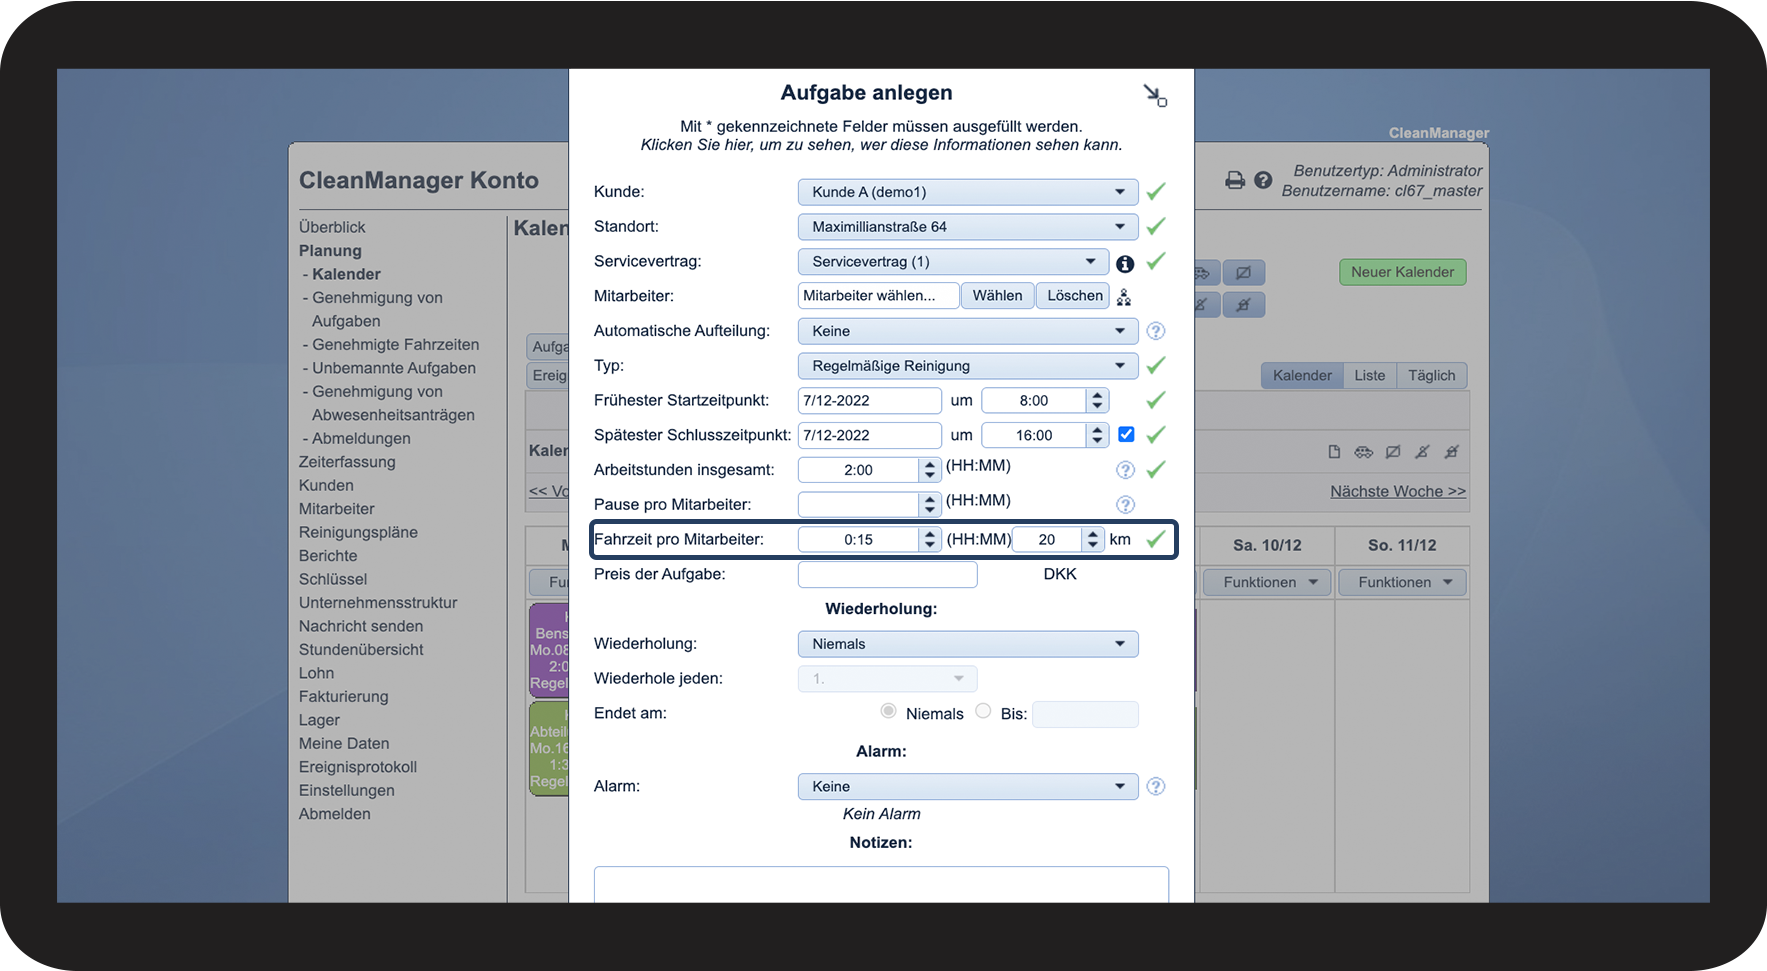Expand the Typ dropdown Regelmäßige Reinigung
The image size is (1767, 971).
967,366
